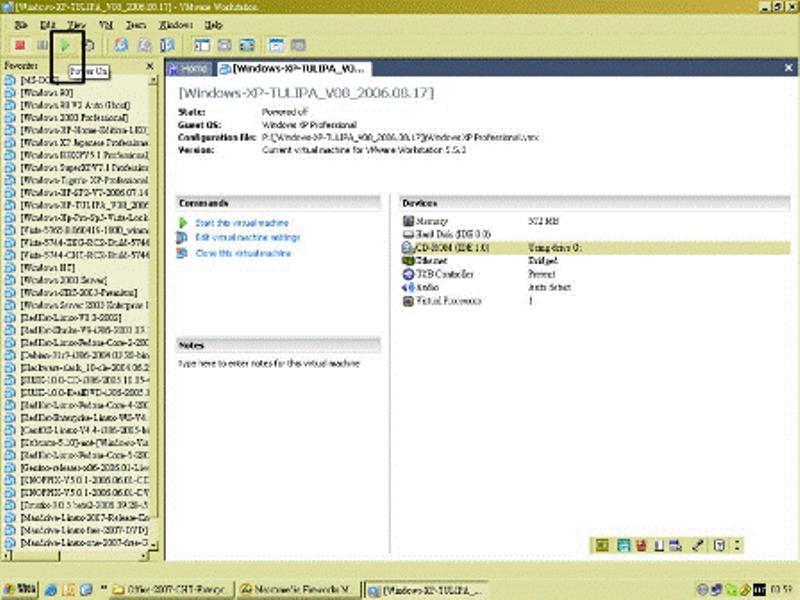The image size is (800, 600).
Task: Select the Mandriva Linux free 2007 DVD entry
Action: point(84,530)
